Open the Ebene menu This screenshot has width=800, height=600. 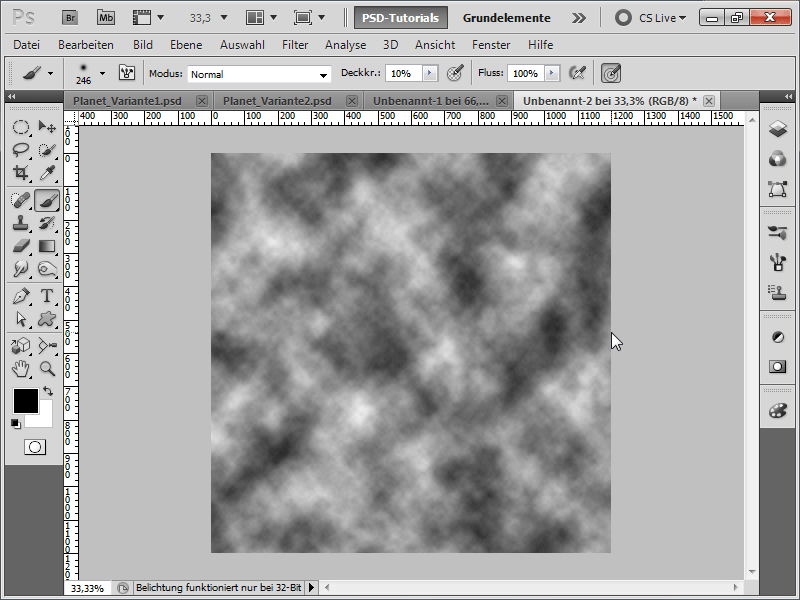(186, 45)
